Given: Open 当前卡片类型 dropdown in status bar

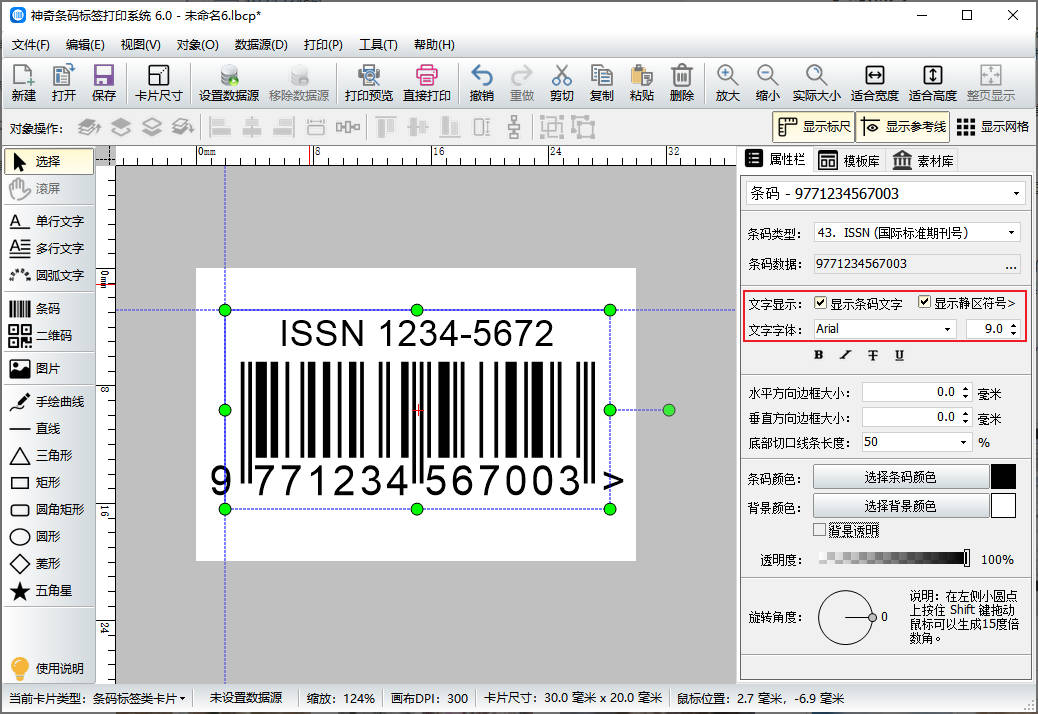Looking at the screenshot, I should [x=97, y=698].
